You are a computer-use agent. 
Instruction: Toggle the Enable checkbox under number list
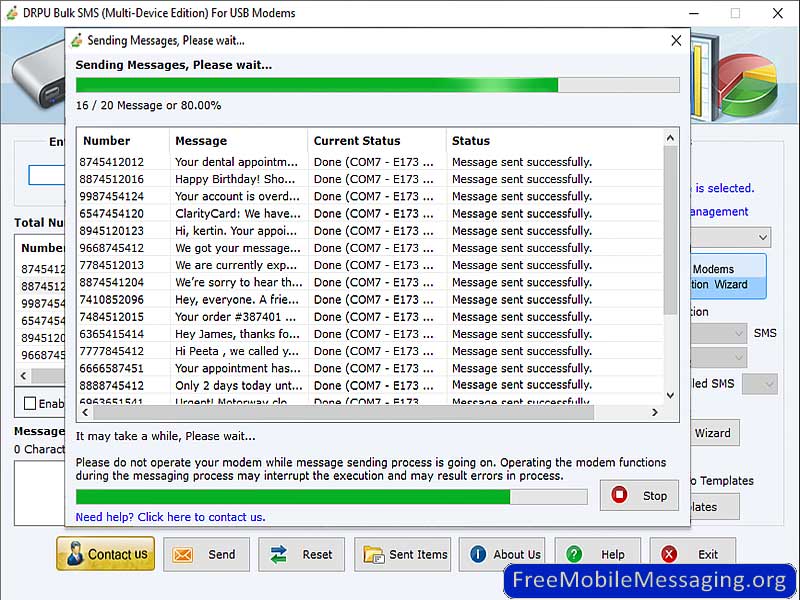click(x=30, y=403)
